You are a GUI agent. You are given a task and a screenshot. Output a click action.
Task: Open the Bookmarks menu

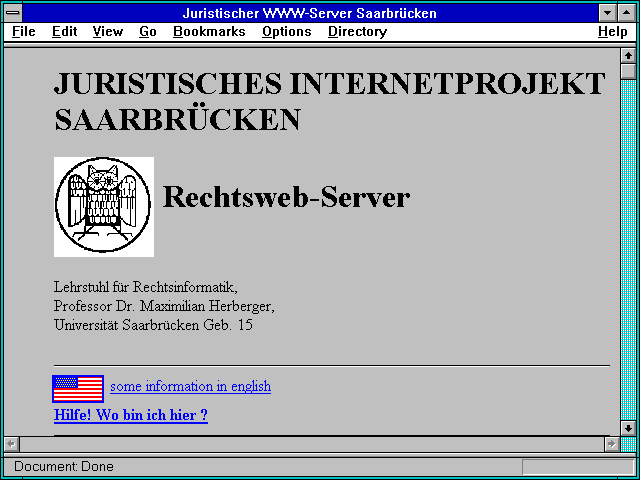(209, 32)
